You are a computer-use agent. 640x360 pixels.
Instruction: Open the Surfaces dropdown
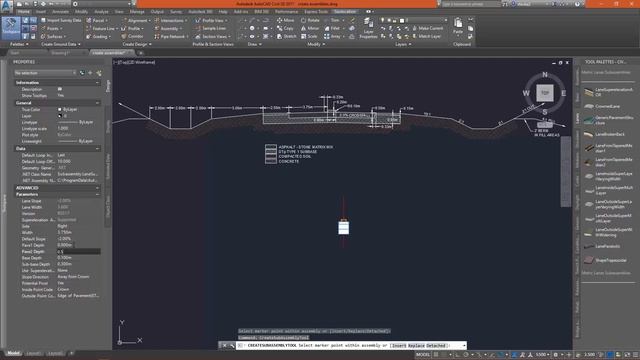click(x=53, y=37)
